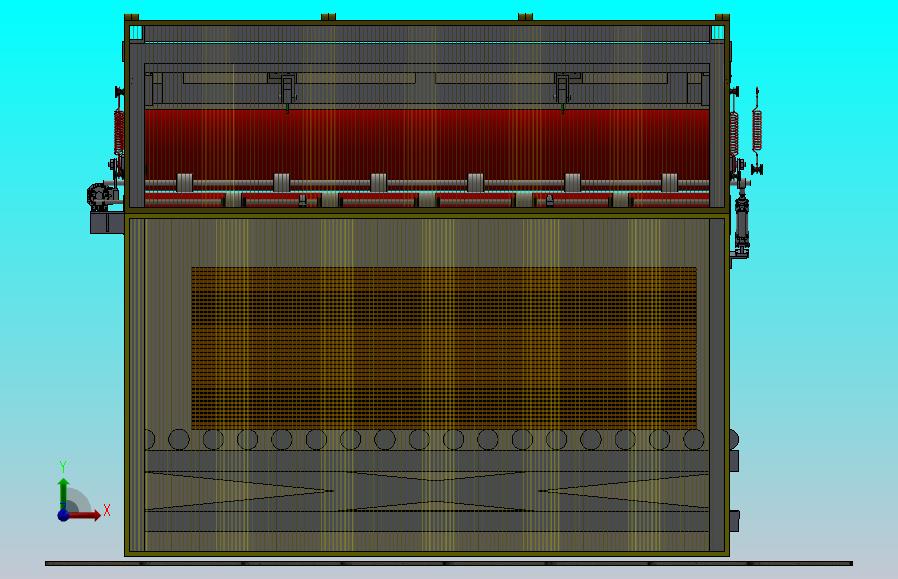Select the thin base plate beneath the machine

pos(449,564)
